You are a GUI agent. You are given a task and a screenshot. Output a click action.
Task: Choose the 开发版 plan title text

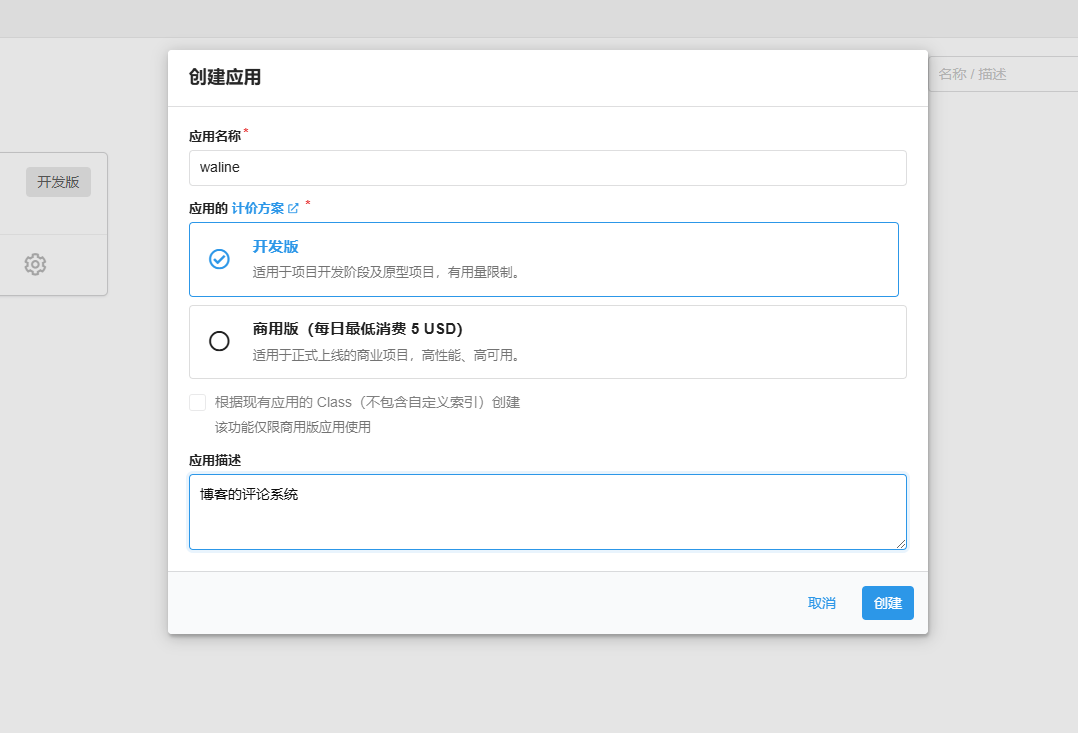point(275,247)
